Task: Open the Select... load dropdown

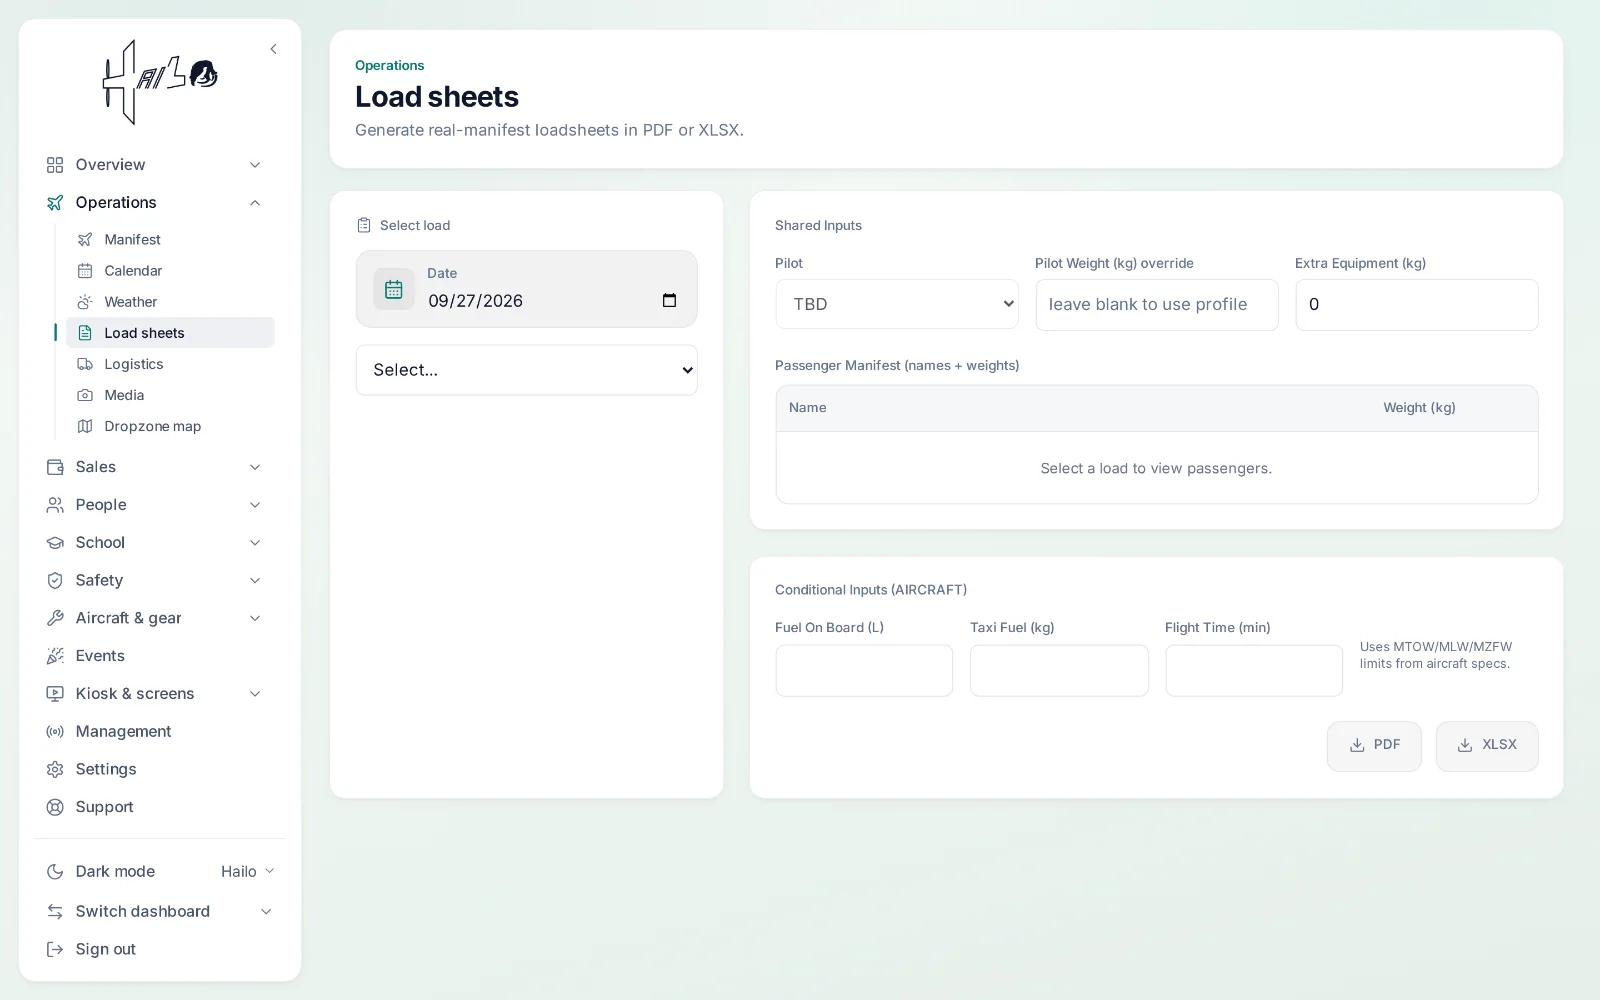Action: pyautogui.click(x=526, y=370)
